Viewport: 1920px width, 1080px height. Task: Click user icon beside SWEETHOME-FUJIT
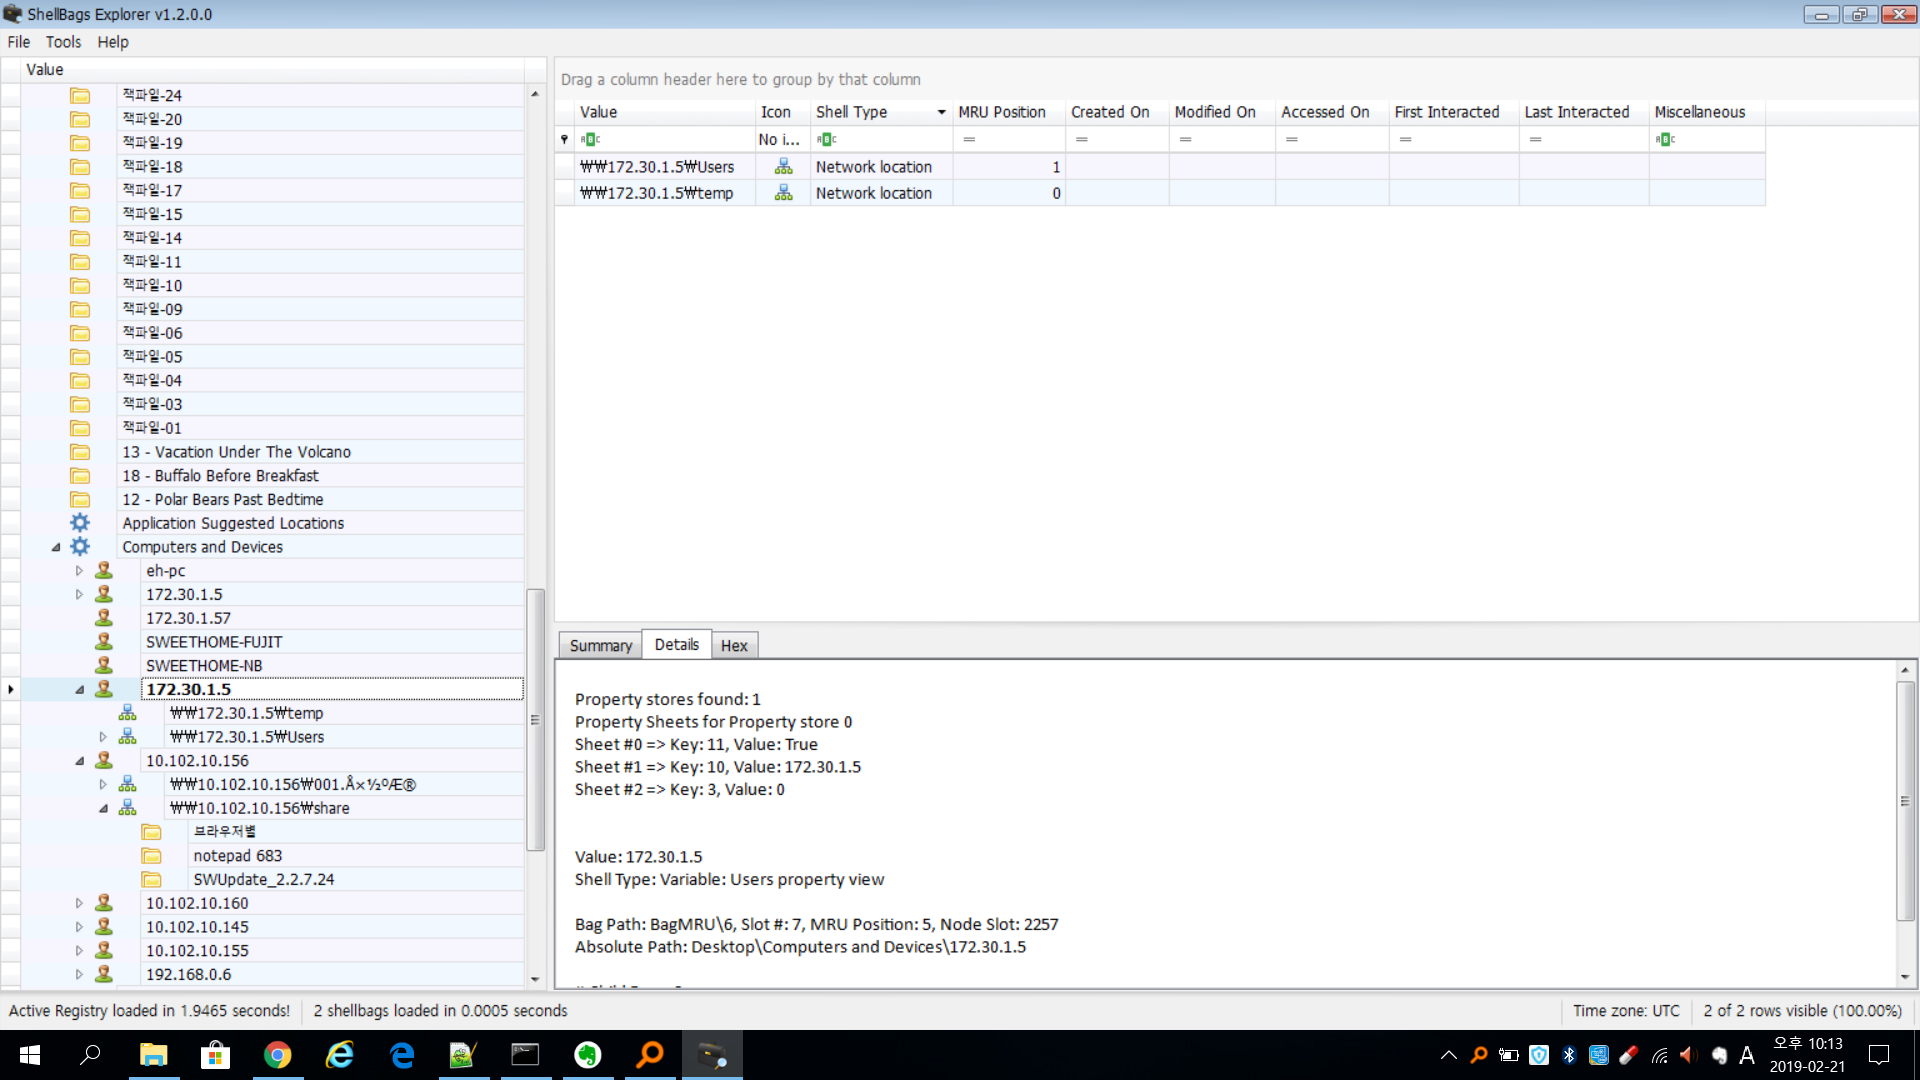pos(104,642)
